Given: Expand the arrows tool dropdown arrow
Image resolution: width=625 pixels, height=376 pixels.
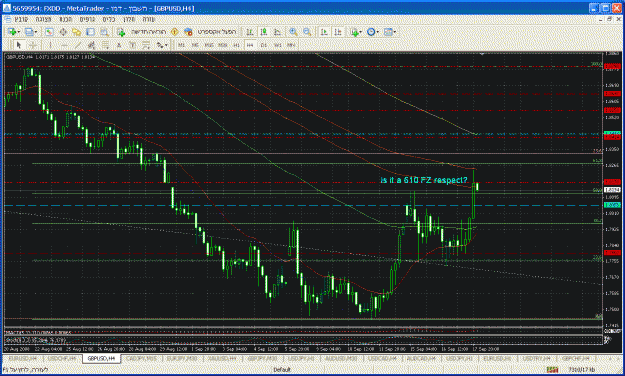Looking at the screenshot, I should (166, 45).
